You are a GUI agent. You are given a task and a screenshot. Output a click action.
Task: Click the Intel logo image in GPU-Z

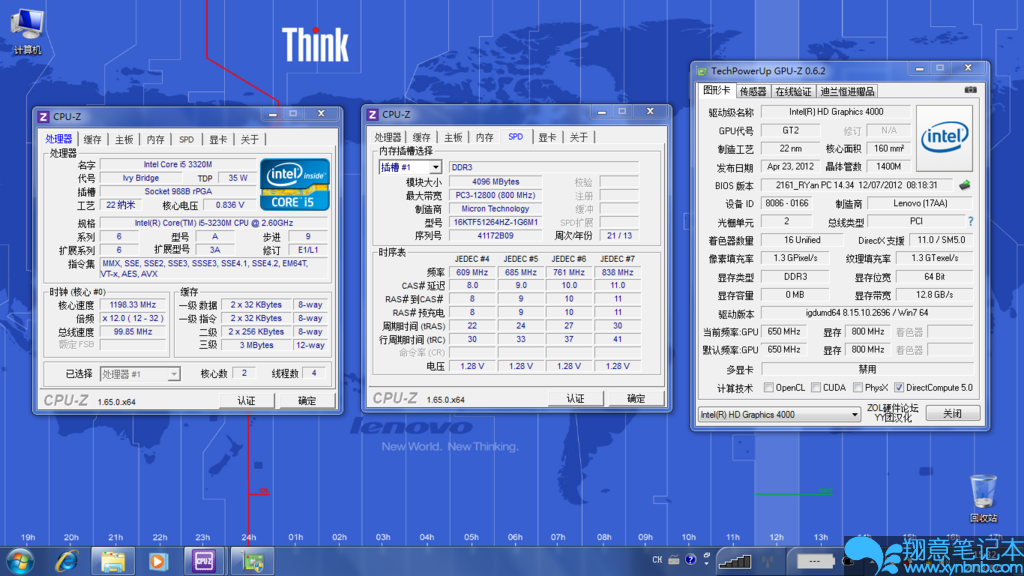944,138
